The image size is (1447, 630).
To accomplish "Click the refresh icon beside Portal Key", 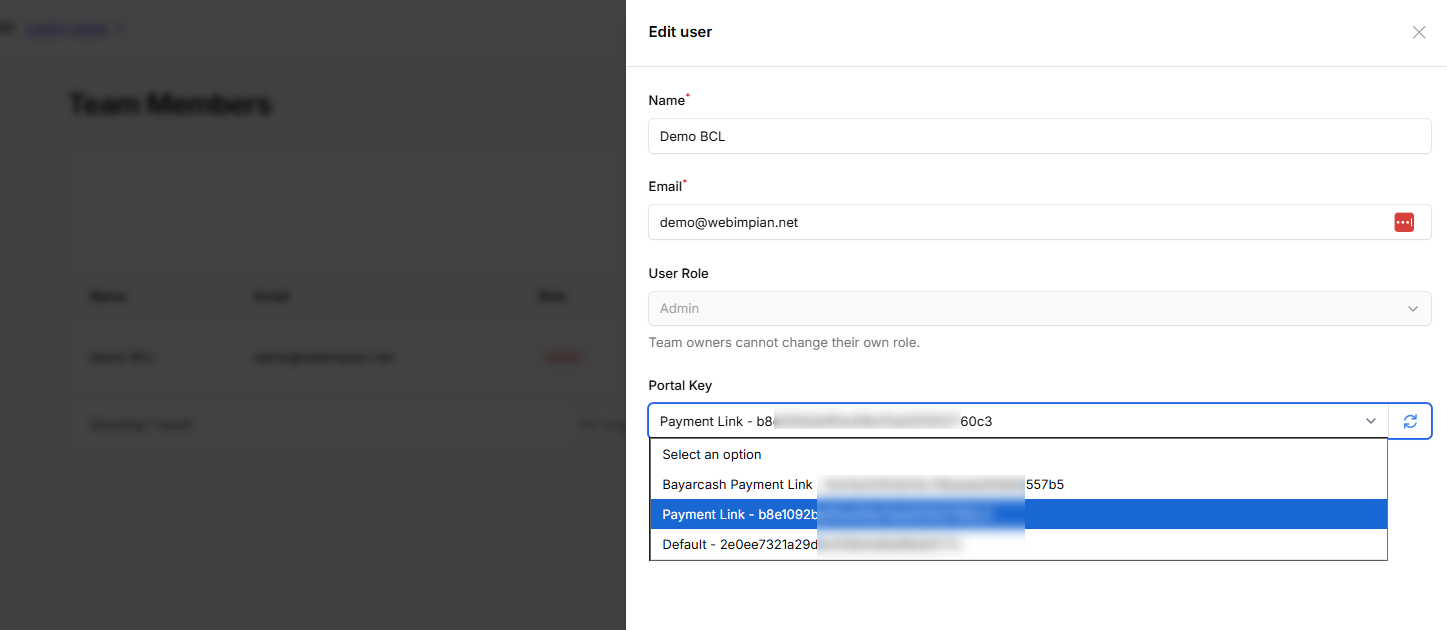I will coord(1410,422).
